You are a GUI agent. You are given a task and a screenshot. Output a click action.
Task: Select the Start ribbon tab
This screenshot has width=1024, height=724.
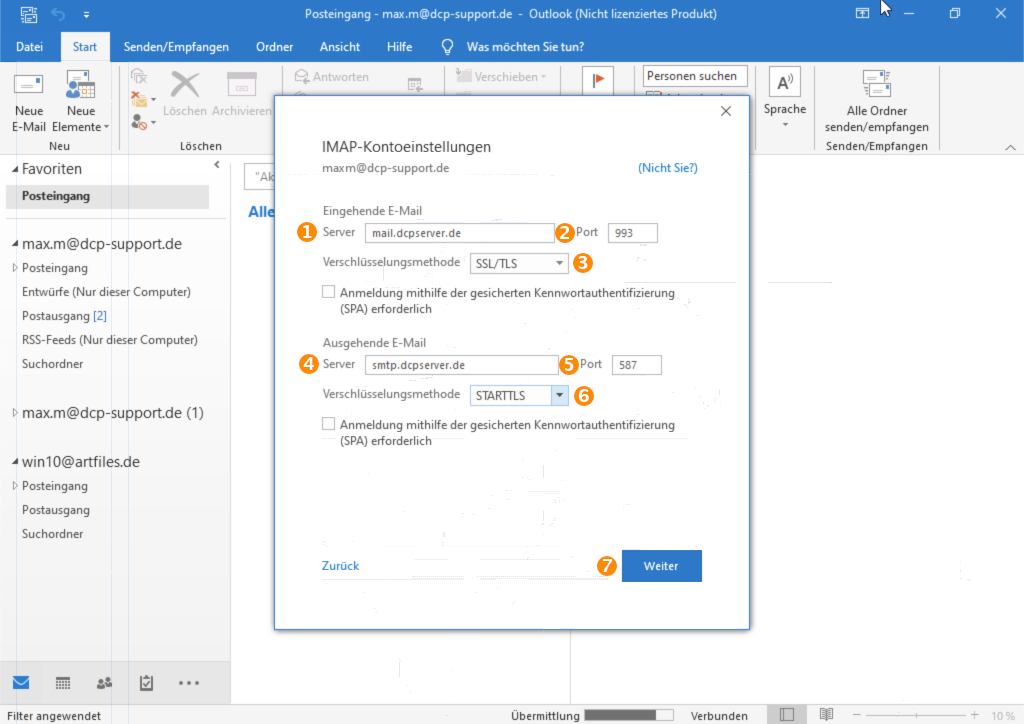(x=84, y=46)
